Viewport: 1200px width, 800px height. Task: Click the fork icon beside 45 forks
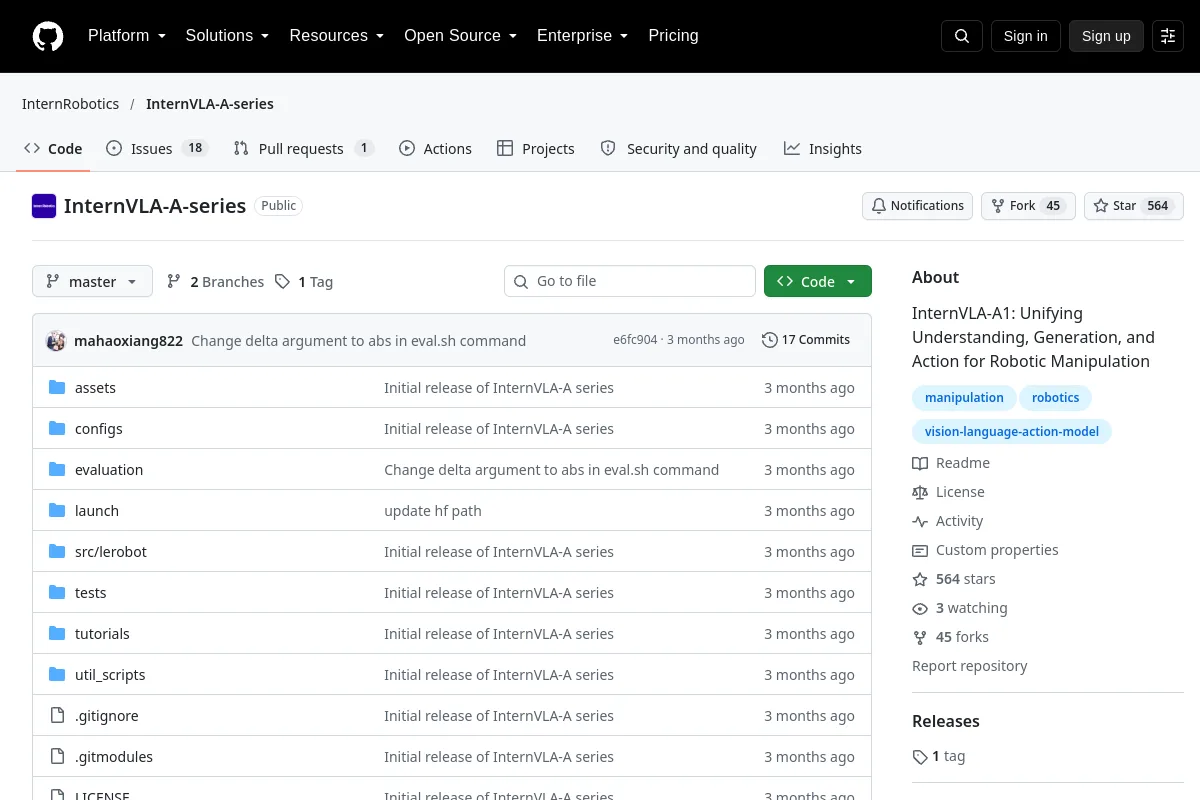pos(920,637)
